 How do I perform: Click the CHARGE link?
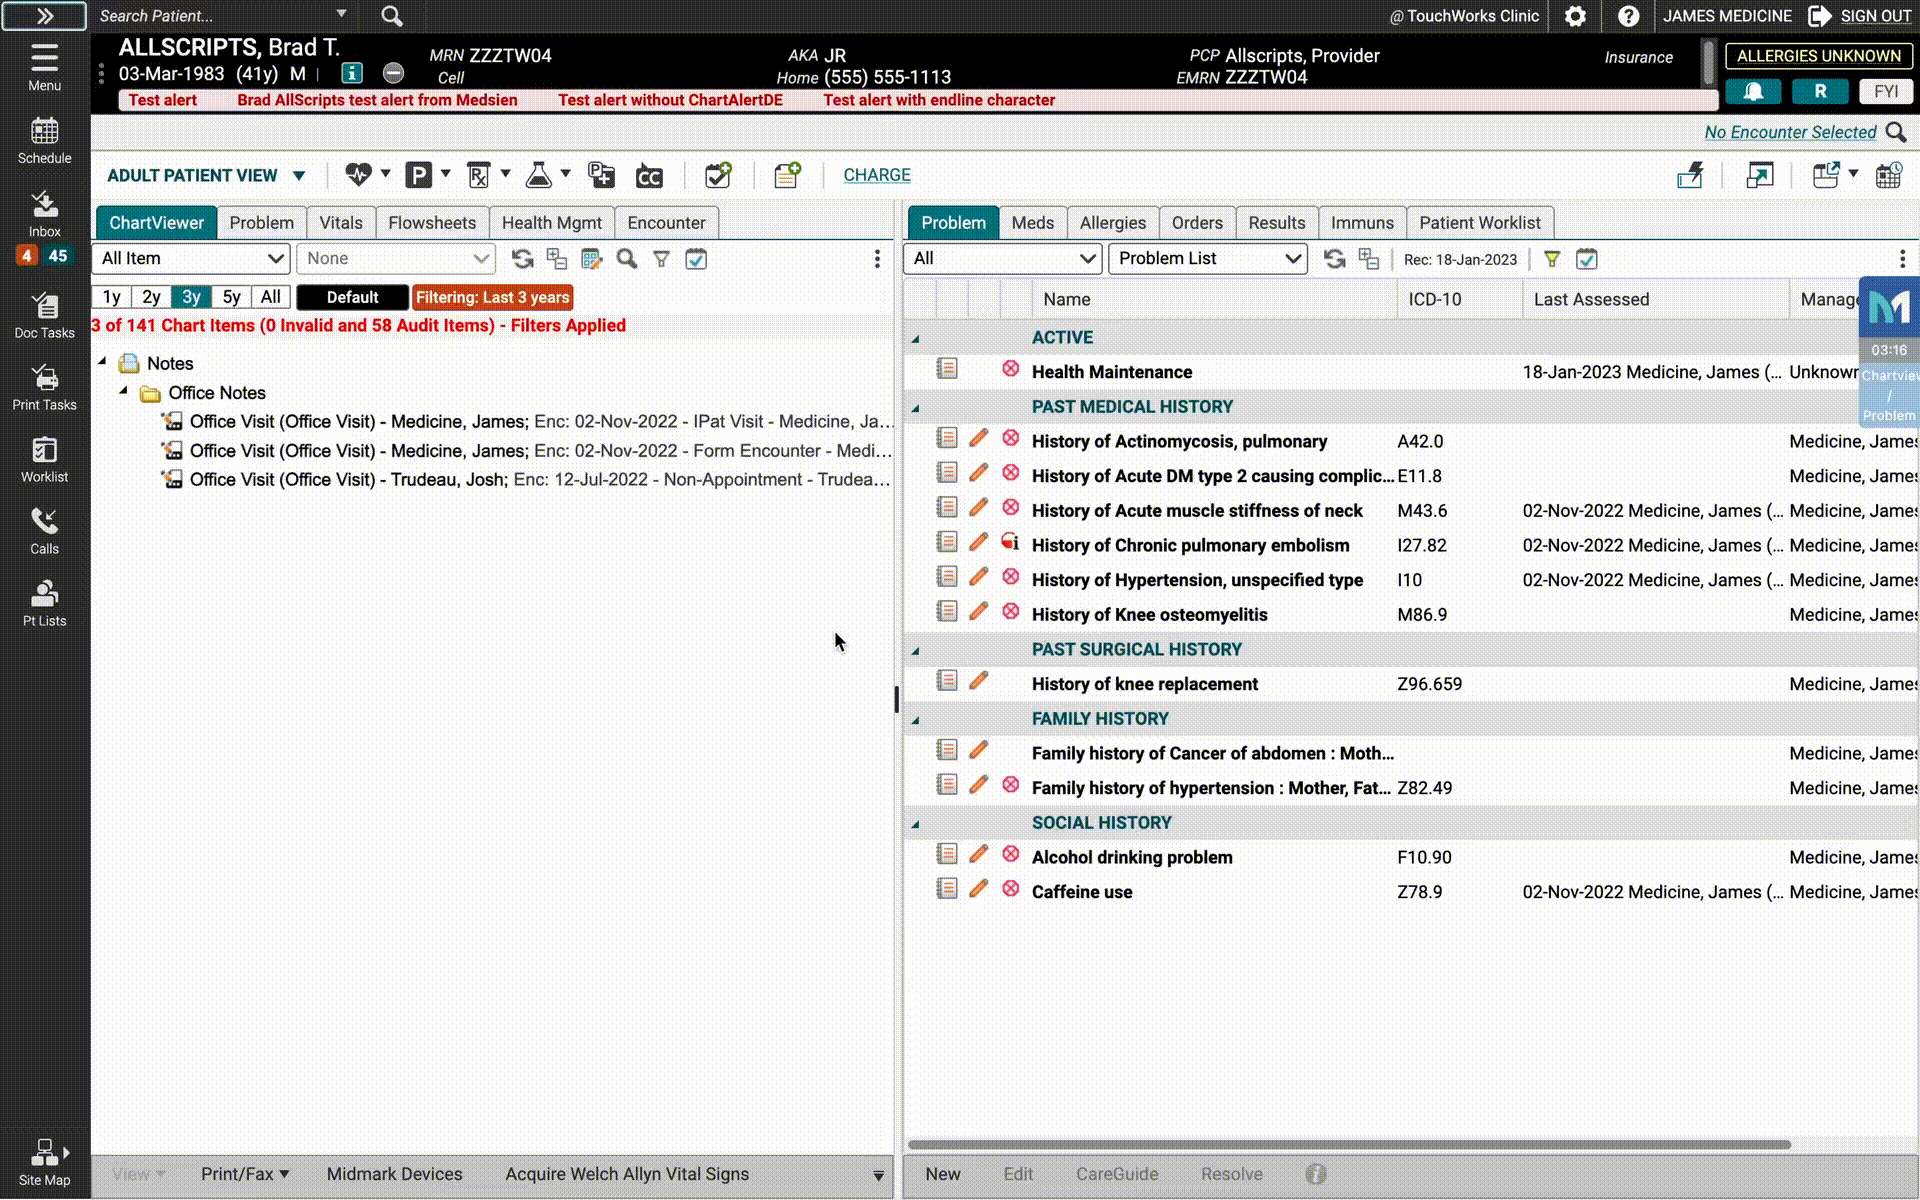point(876,175)
